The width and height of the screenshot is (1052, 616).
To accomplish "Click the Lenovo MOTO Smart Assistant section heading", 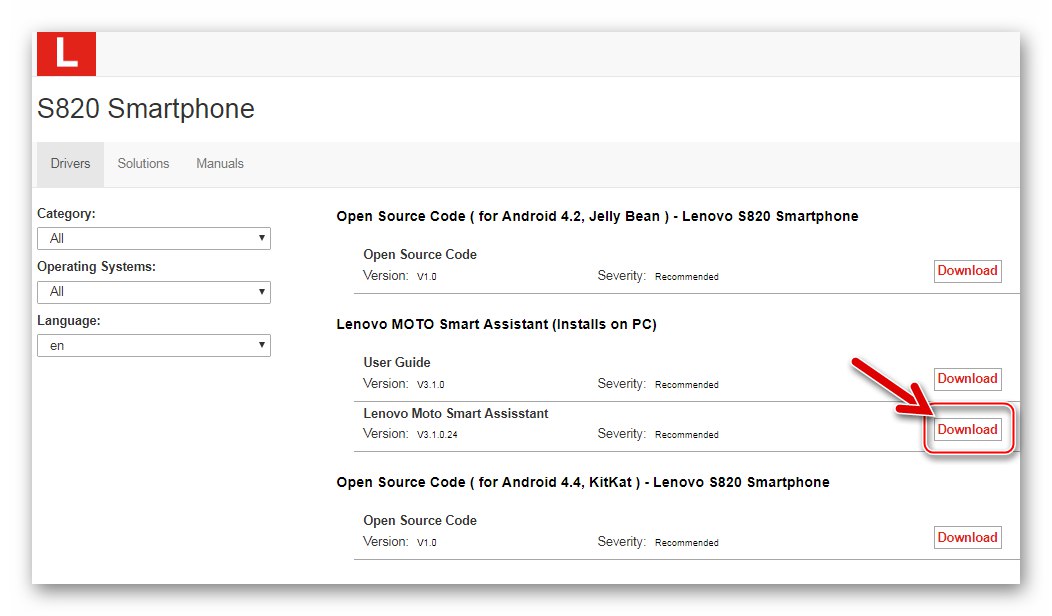I will point(496,324).
